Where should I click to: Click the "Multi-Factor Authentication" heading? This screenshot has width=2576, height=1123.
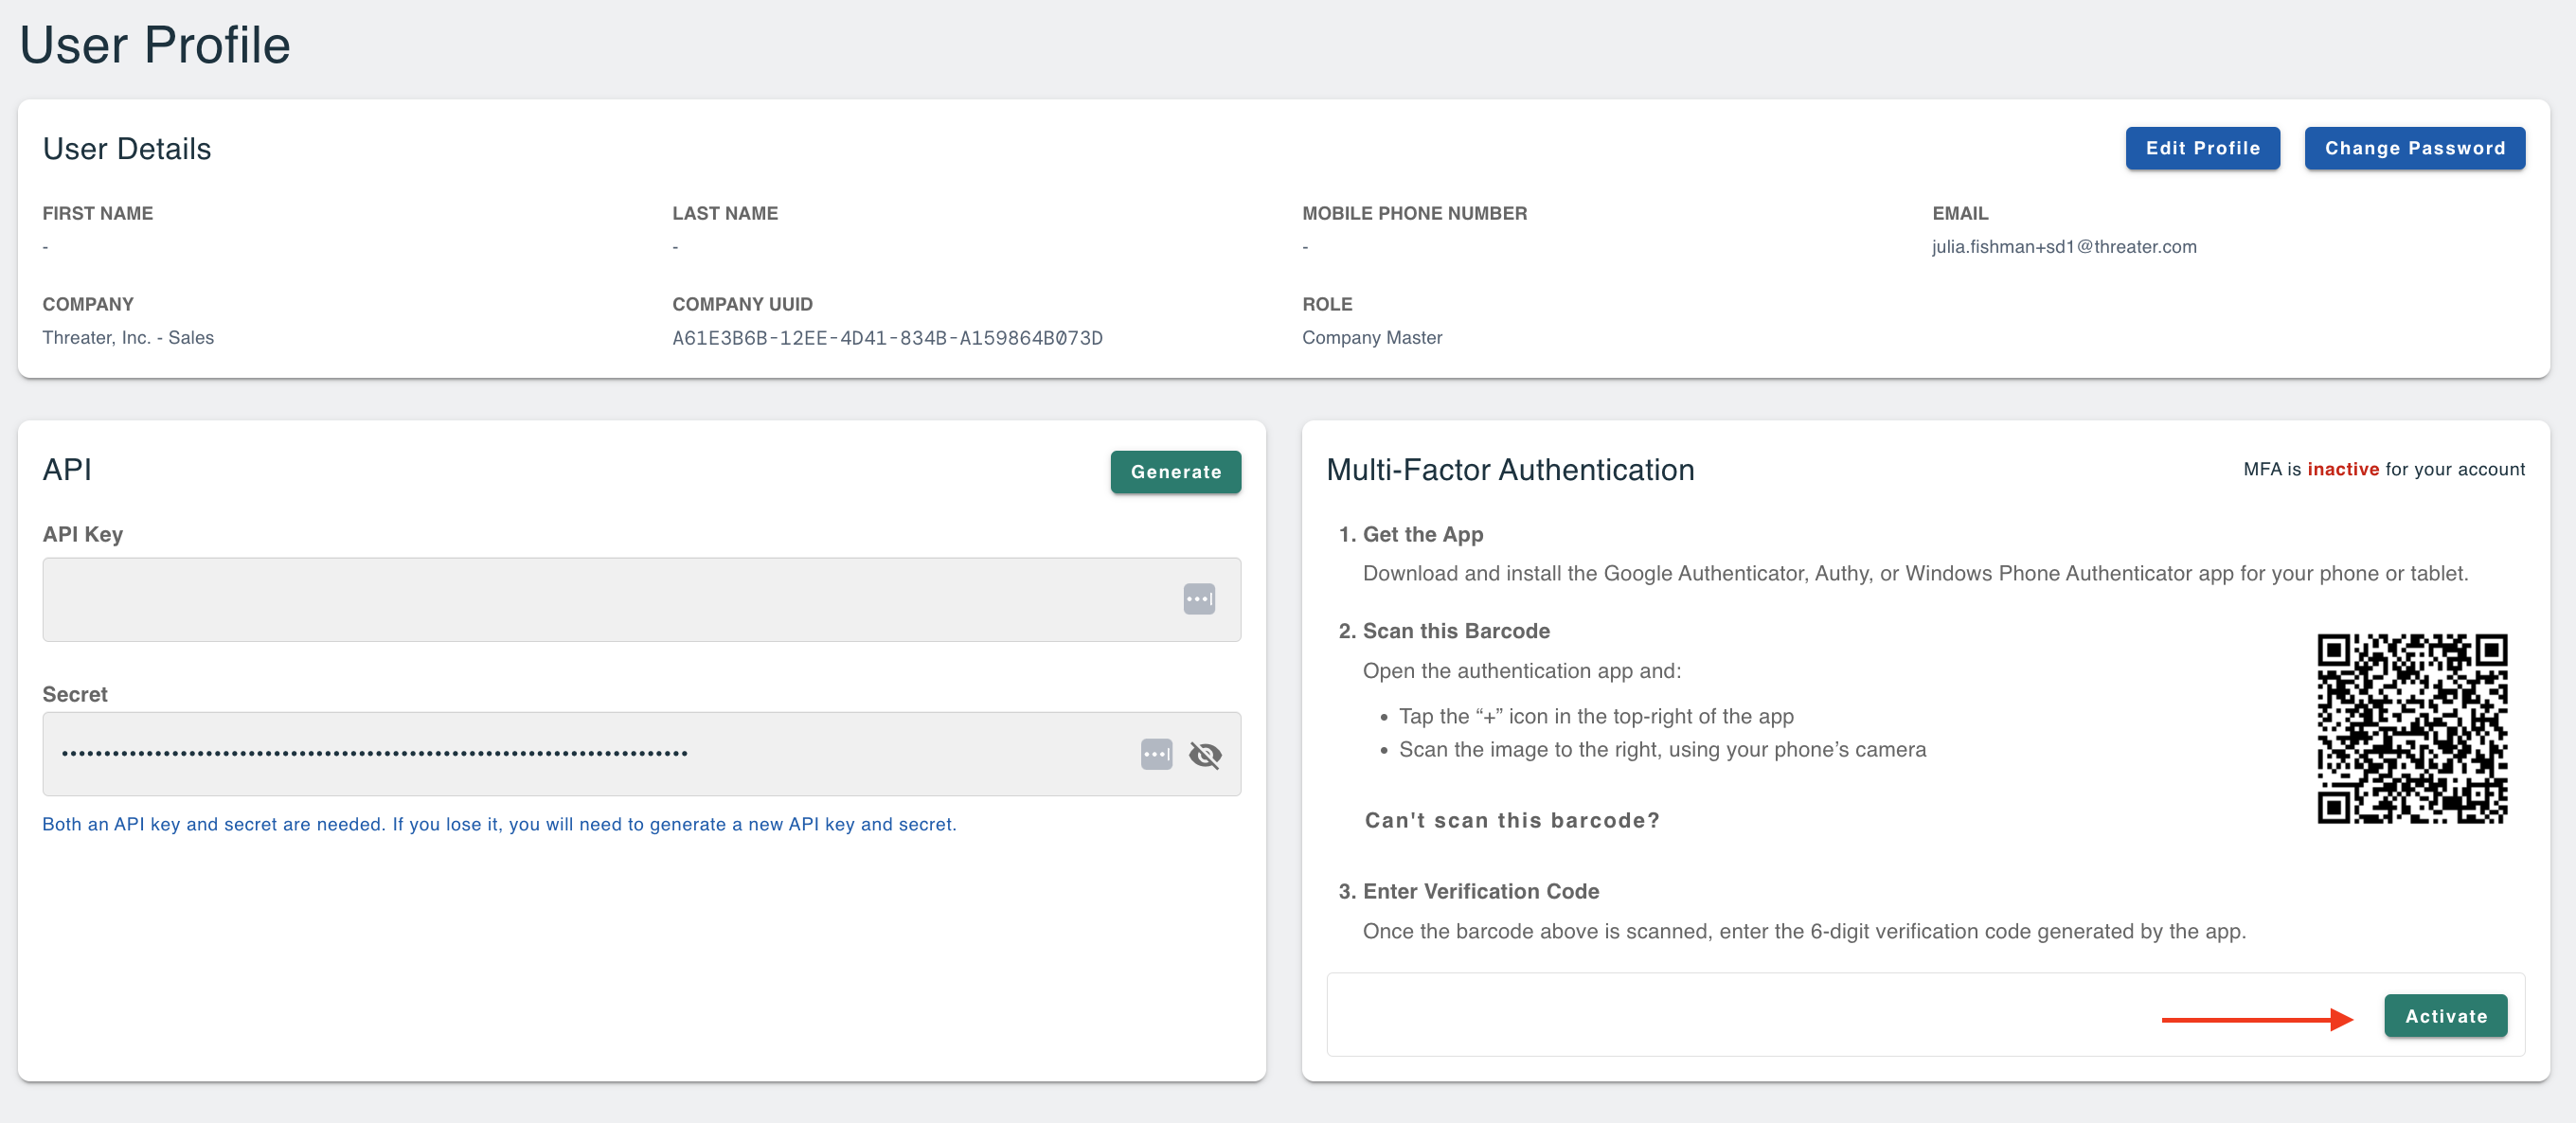pos(1510,470)
